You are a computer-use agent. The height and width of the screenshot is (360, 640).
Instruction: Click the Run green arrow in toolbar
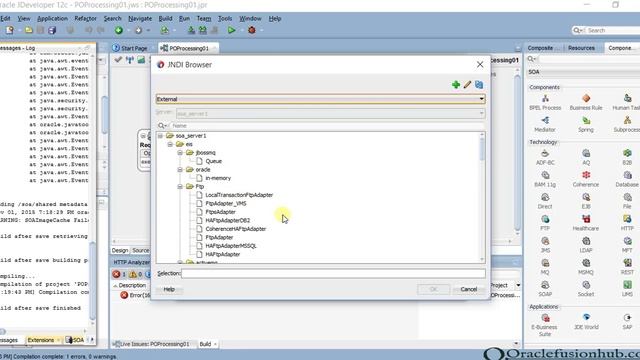click(x=231, y=30)
